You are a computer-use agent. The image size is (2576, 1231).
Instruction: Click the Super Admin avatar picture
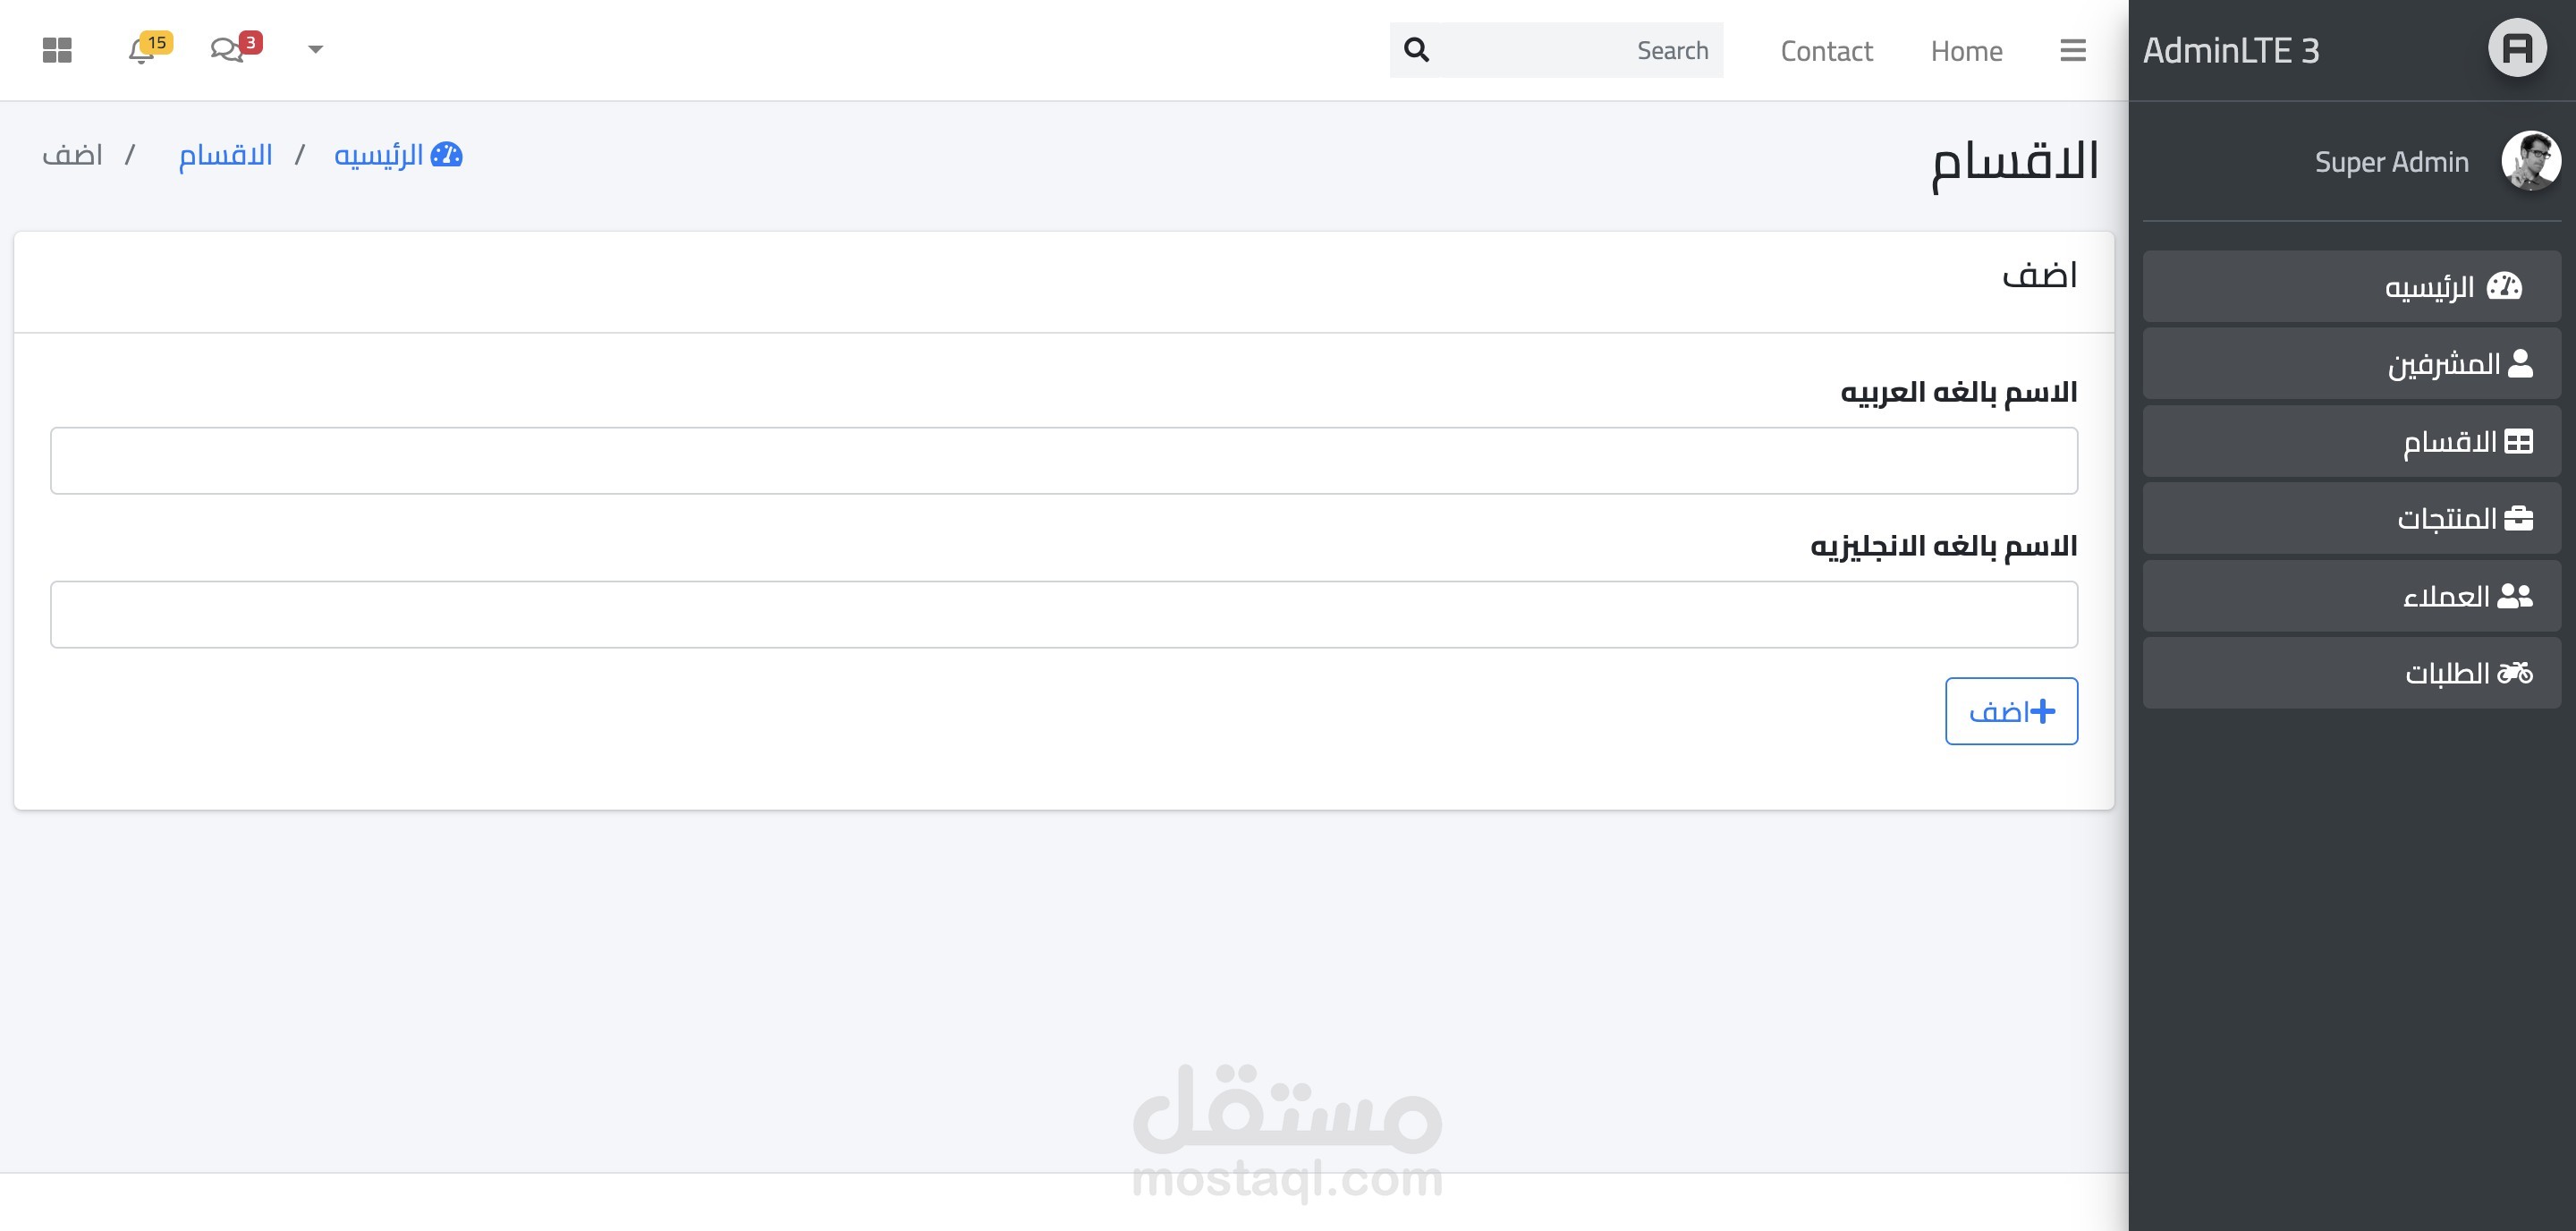2530,160
